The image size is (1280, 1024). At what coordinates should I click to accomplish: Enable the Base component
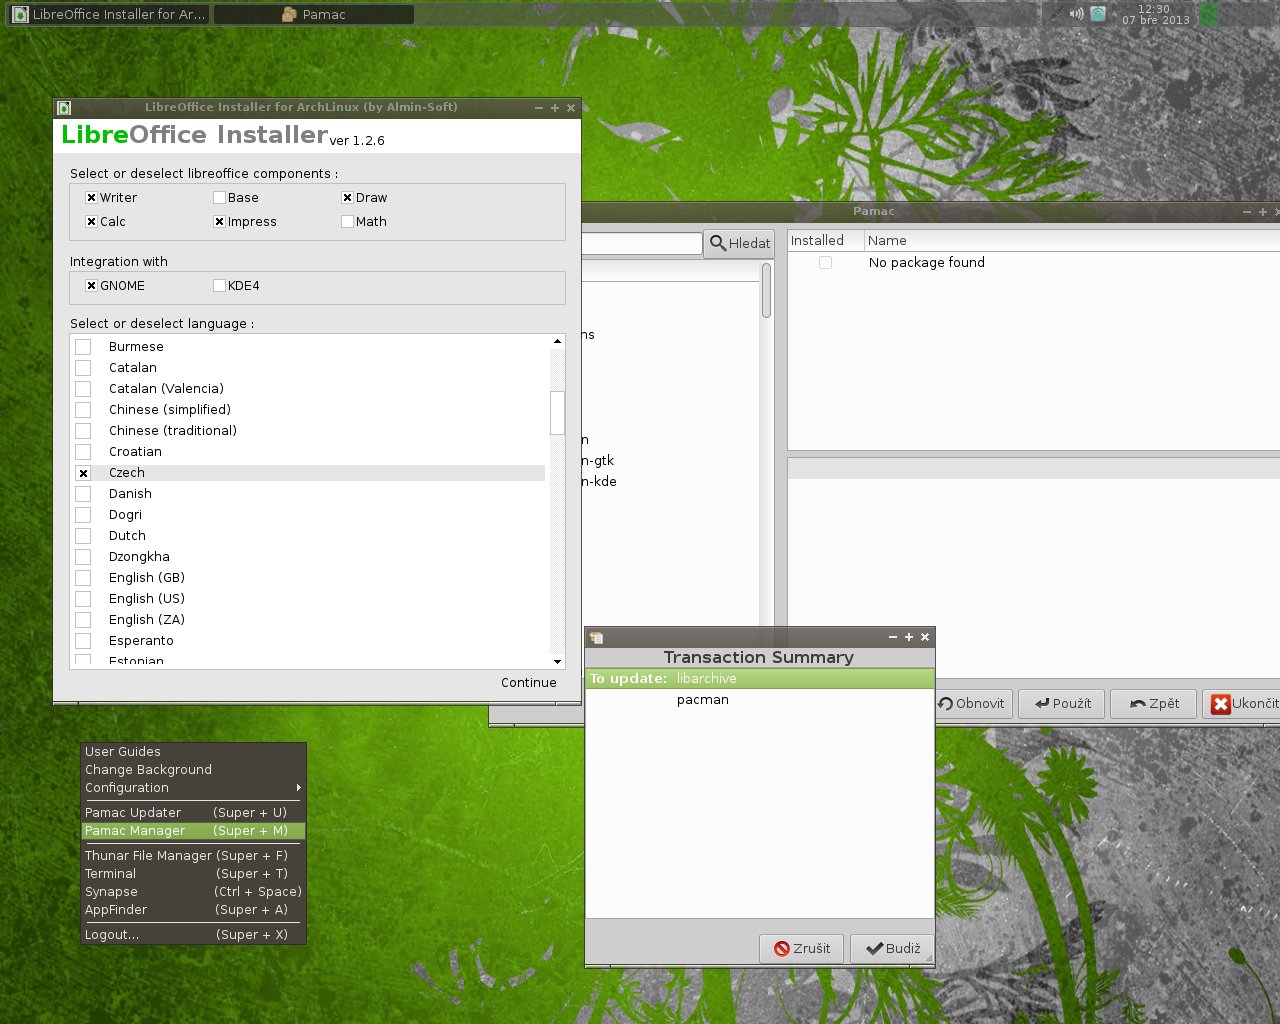(x=219, y=198)
